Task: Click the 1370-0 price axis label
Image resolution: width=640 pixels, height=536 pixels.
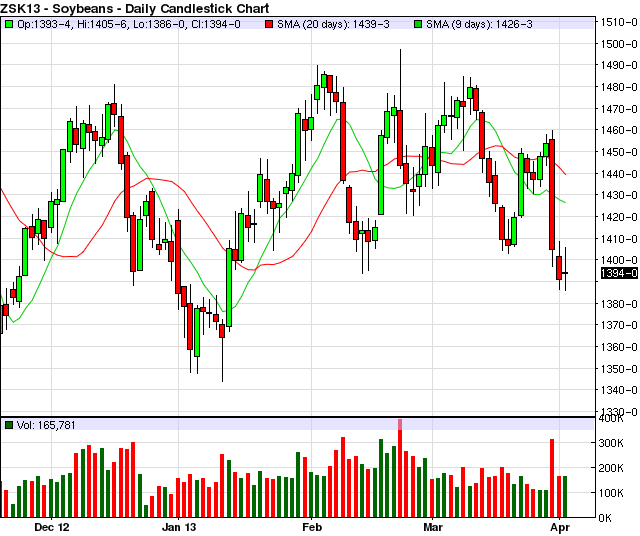Action: tap(619, 325)
